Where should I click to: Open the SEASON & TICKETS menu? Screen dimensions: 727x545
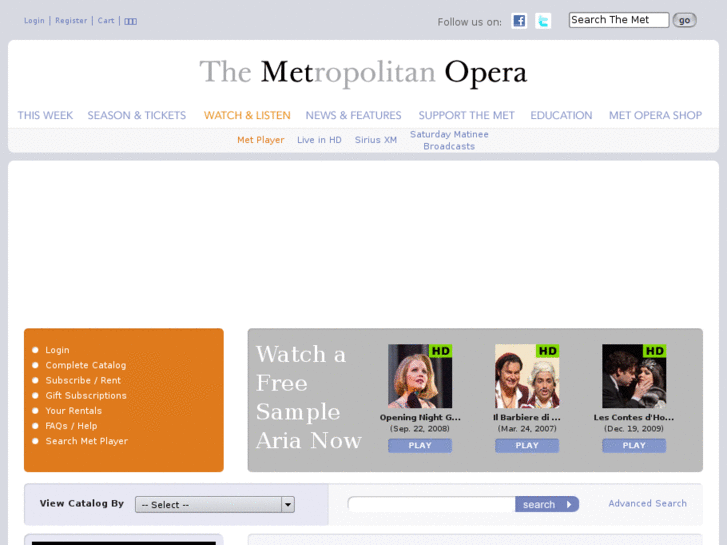click(137, 115)
